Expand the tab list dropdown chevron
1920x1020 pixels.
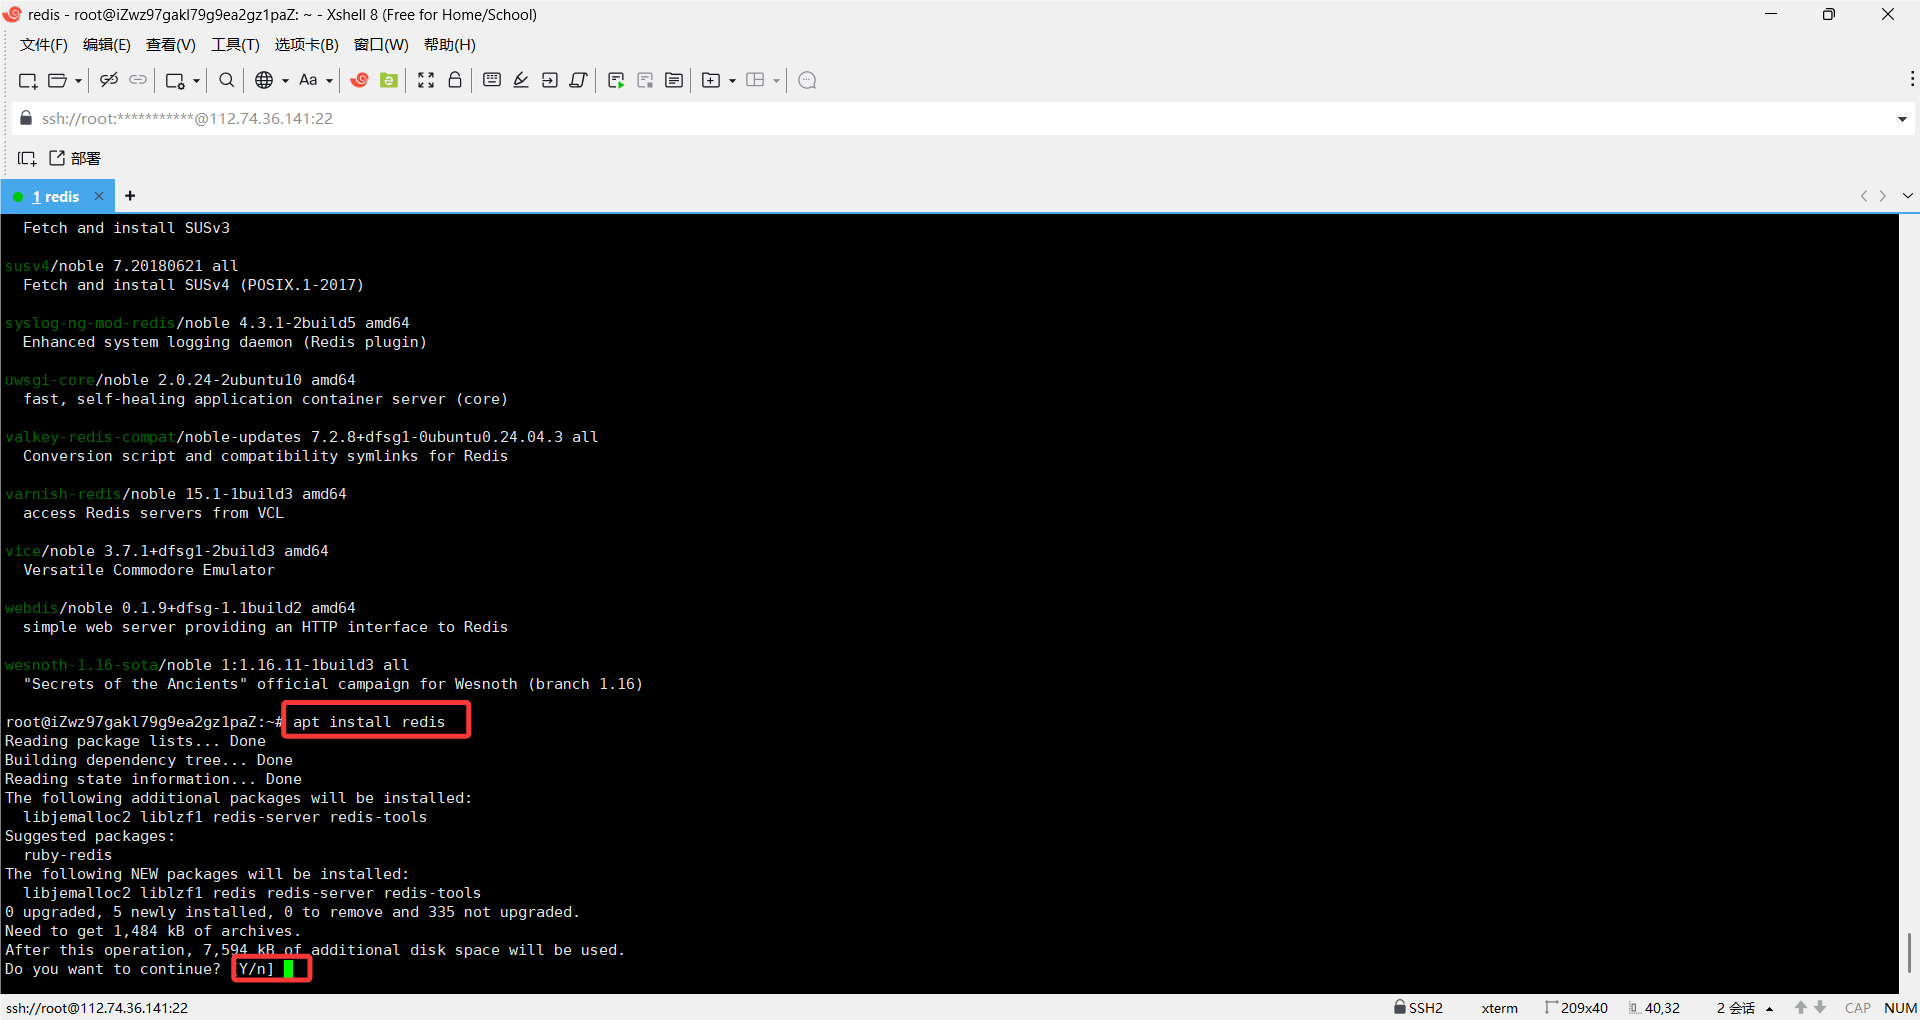[1908, 196]
